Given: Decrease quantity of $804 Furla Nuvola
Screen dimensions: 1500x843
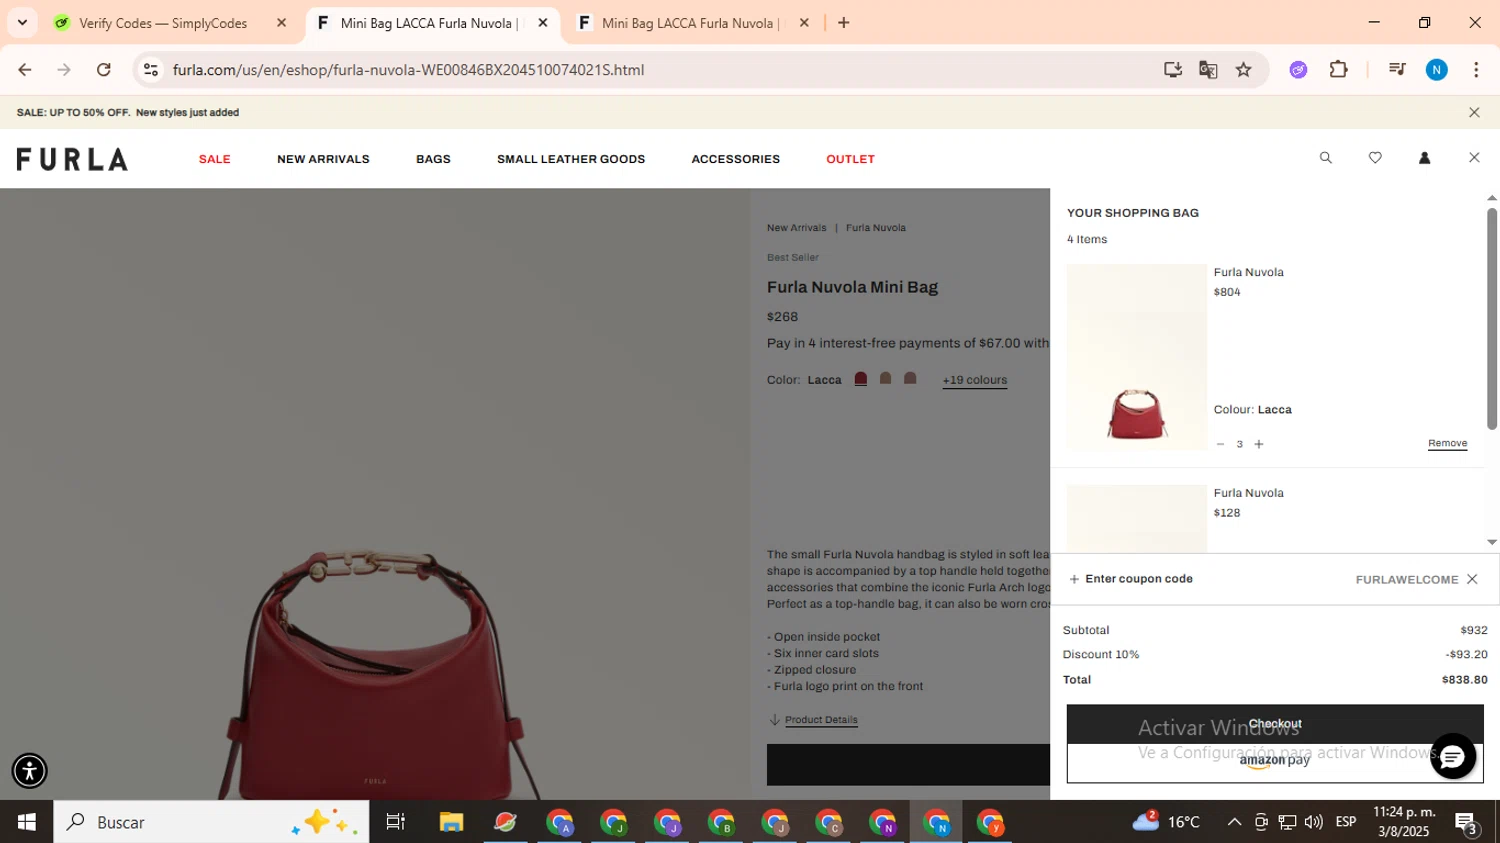Looking at the screenshot, I should [1220, 444].
